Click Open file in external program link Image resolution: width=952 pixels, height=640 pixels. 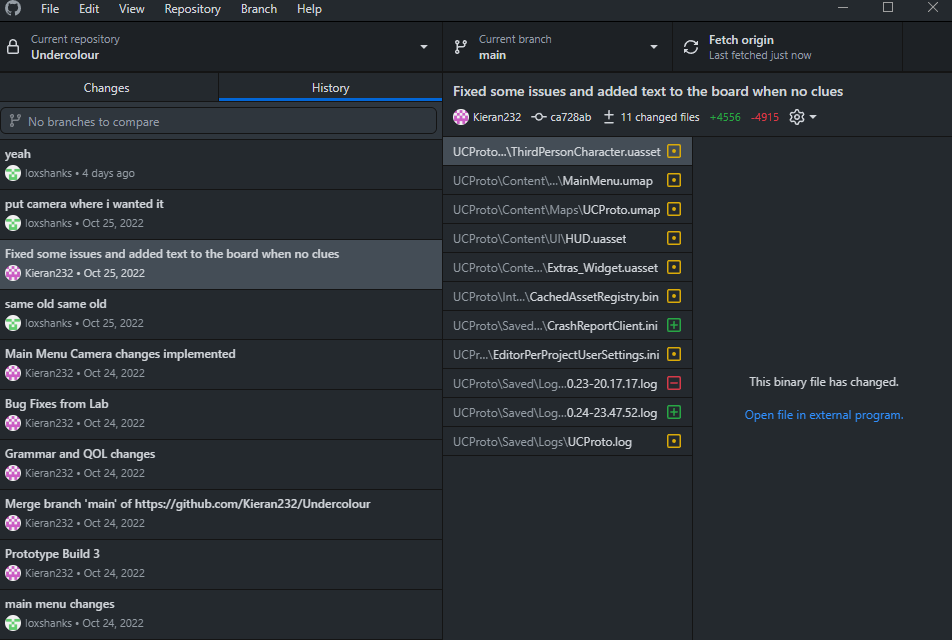(823, 415)
